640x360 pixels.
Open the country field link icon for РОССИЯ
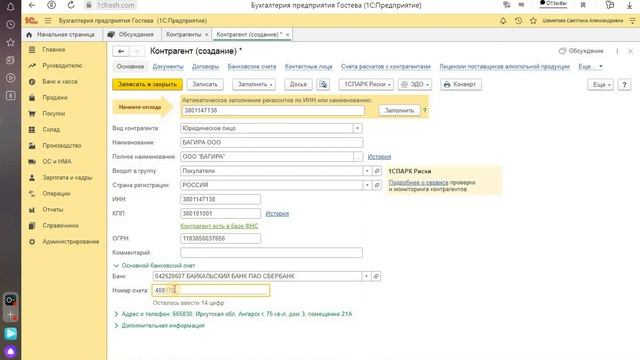tap(377, 185)
